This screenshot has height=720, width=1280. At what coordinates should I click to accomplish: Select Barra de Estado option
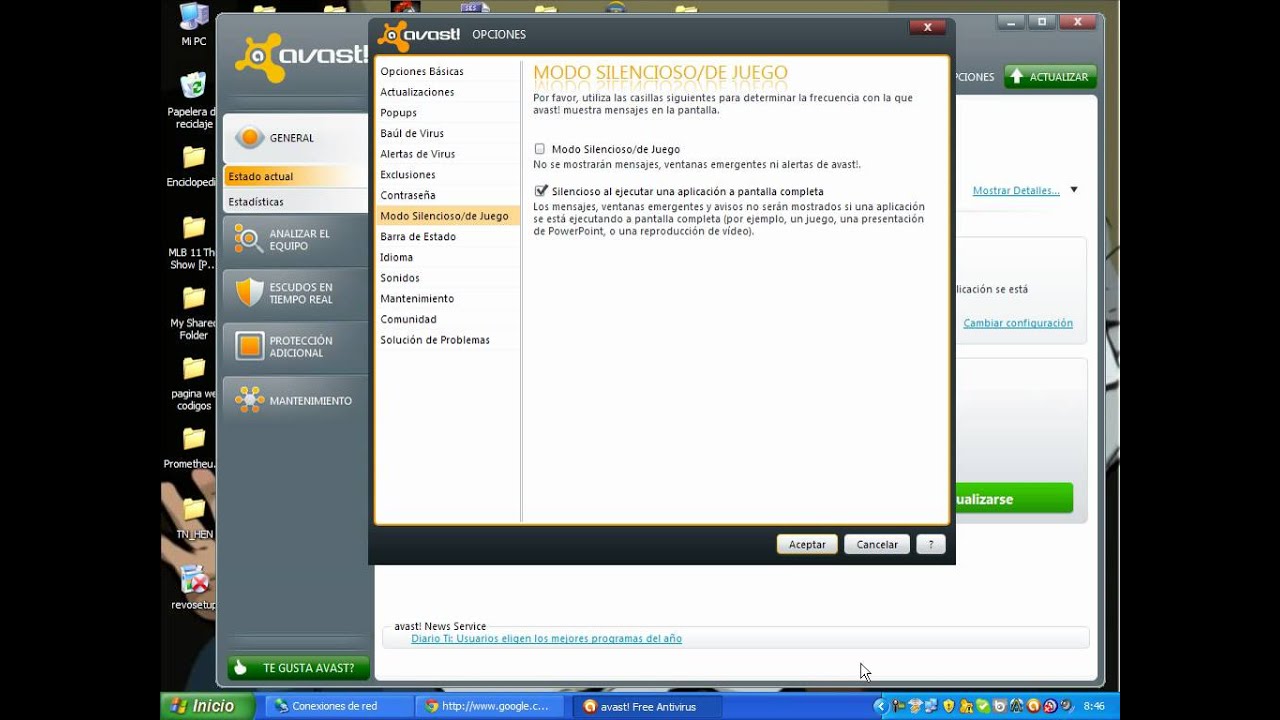coord(448,237)
